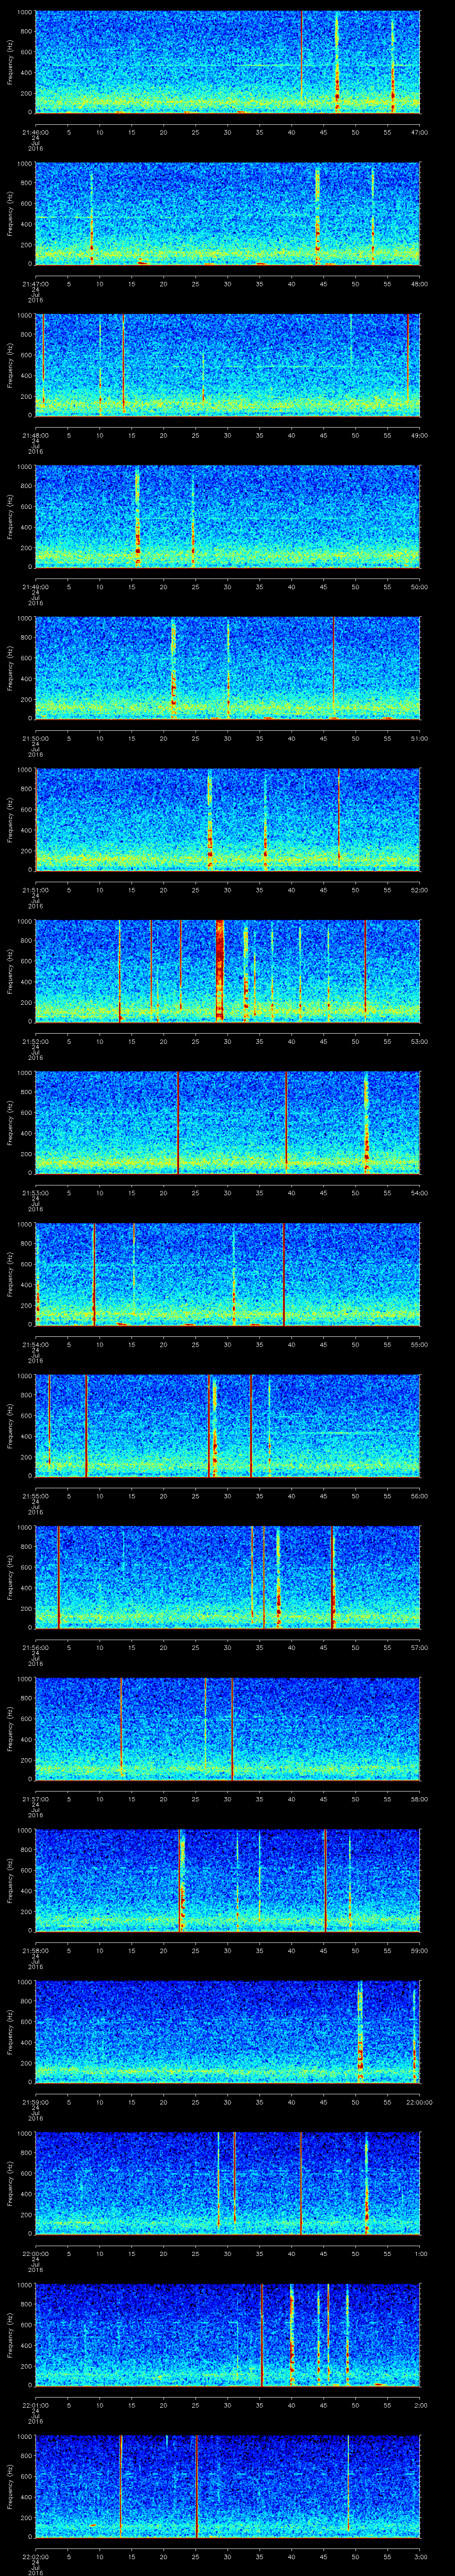Click the '3:00' end label of the 22:02:00 panel
This screenshot has width=455, height=2576.
click(x=421, y=2556)
